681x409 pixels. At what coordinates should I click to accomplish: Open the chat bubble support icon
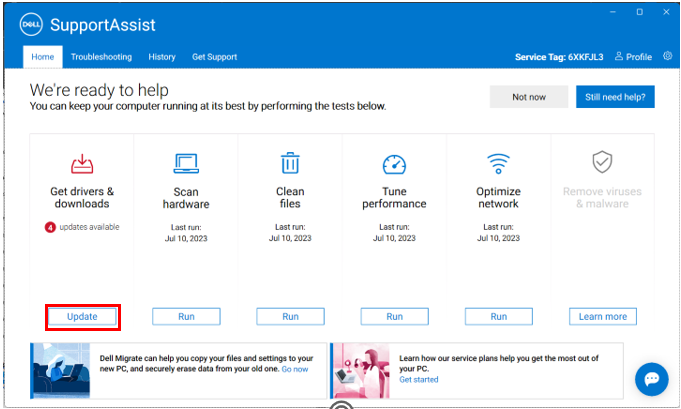(652, 379)
